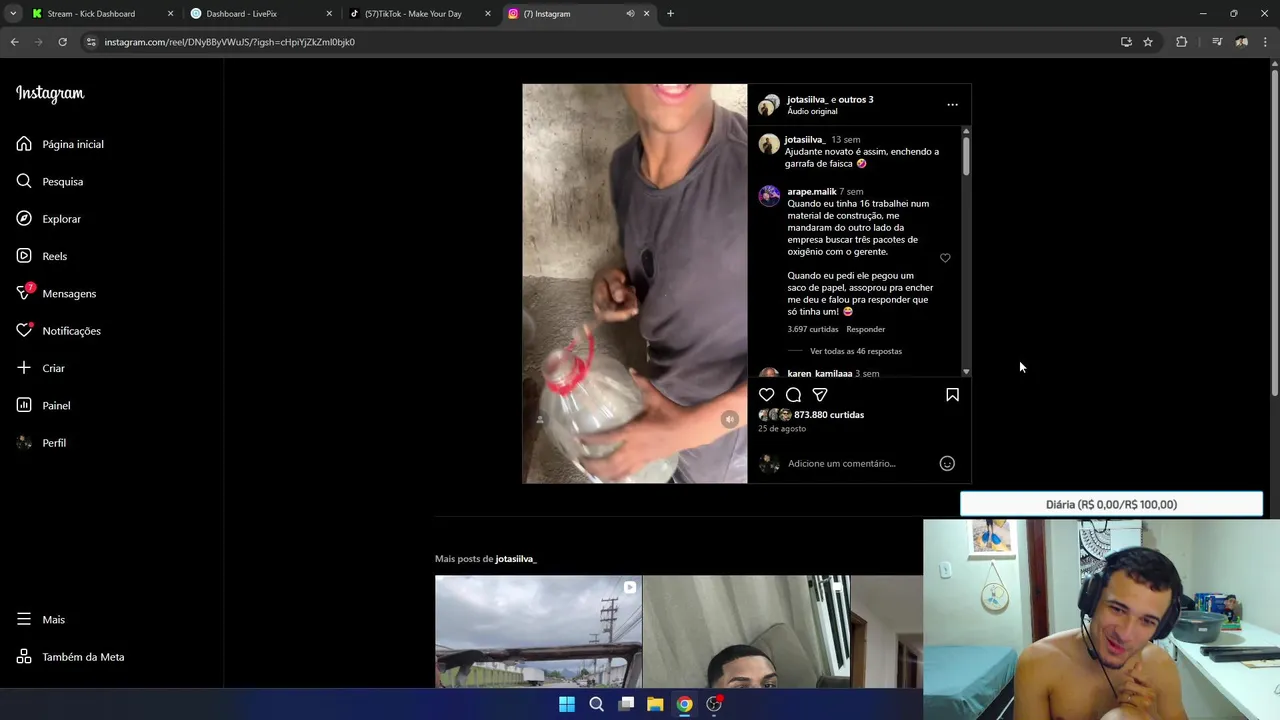This screenshot has width=1280, height=720.
Task: Click tagged people icon on reel video
Action: pyautogui.click(x=540, y=420)
